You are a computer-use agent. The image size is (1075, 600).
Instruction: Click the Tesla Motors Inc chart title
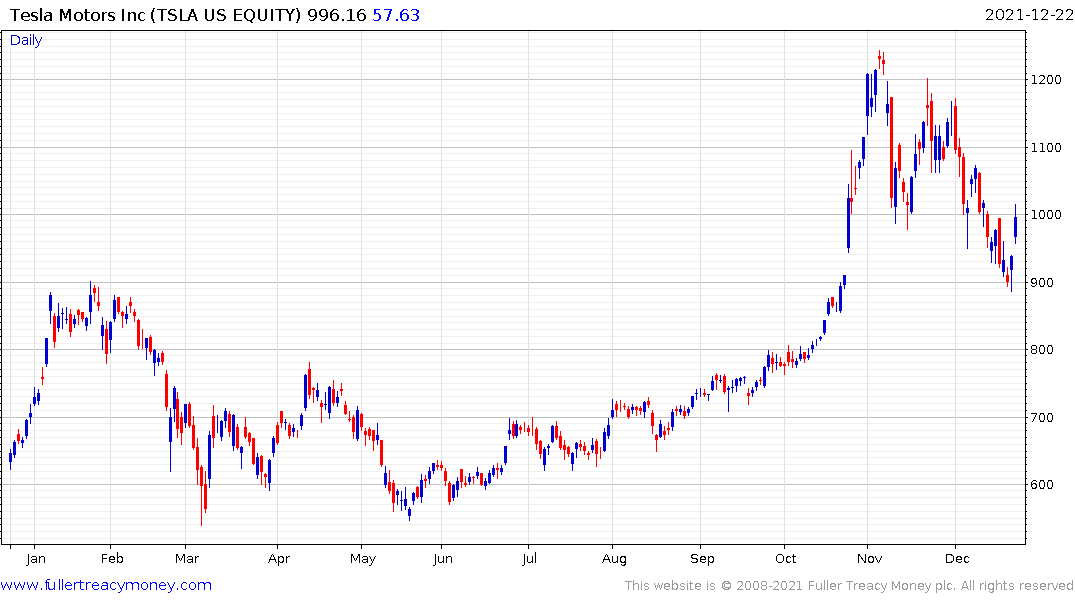[156, 15]
